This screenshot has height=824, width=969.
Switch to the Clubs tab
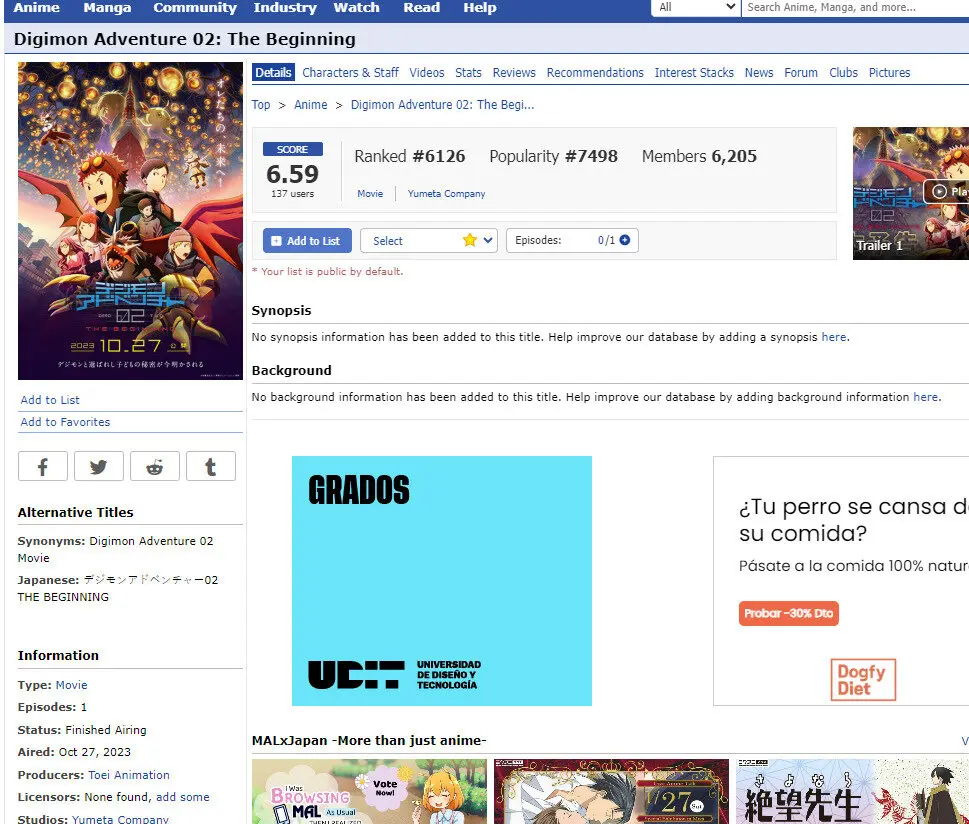coord(844,72)
